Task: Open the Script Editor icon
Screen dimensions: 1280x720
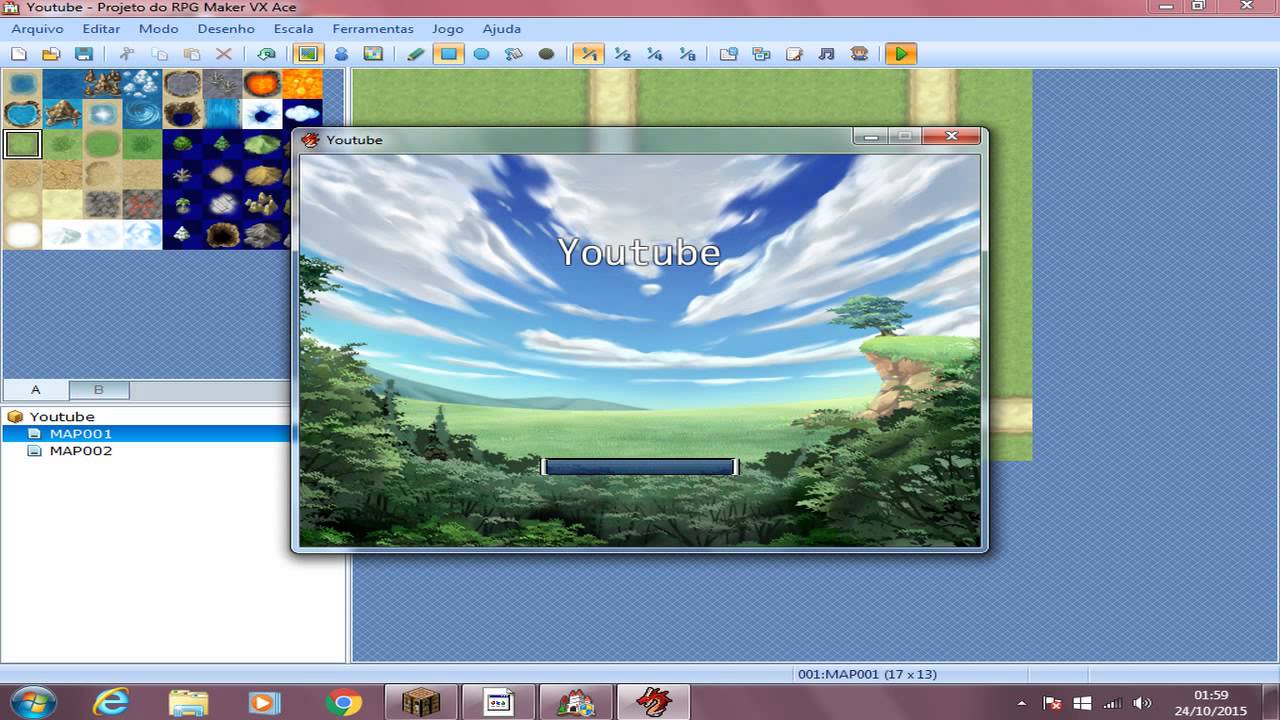Action: pos(794,54)
